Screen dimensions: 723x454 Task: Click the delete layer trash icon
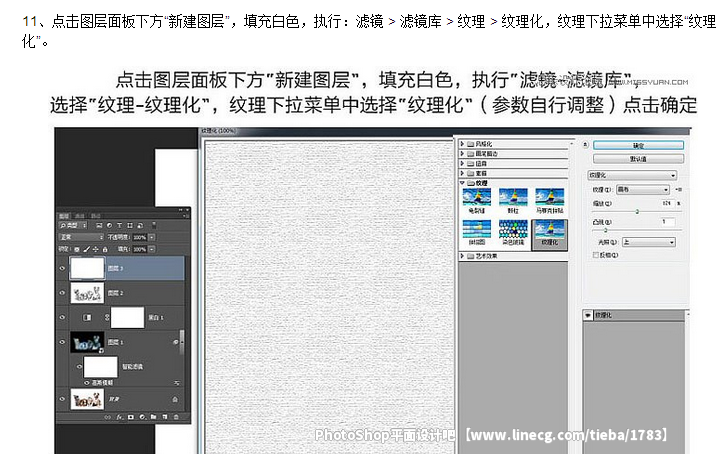click(176, 417)
